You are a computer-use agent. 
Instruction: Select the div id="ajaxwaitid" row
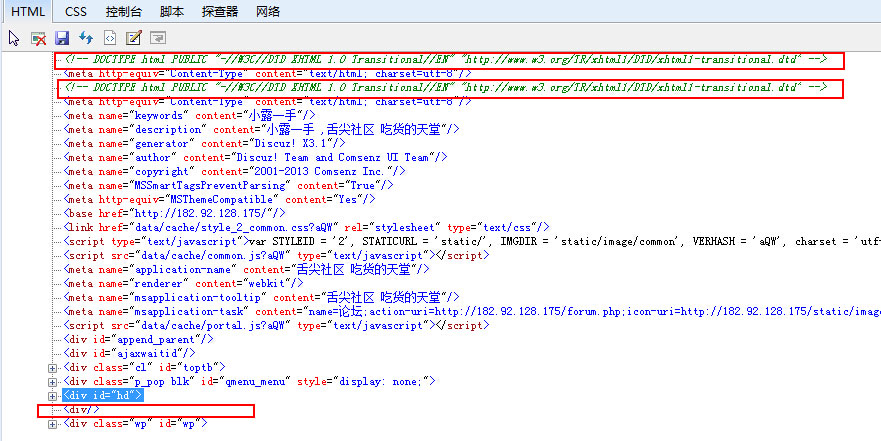[x=129, y=353]
